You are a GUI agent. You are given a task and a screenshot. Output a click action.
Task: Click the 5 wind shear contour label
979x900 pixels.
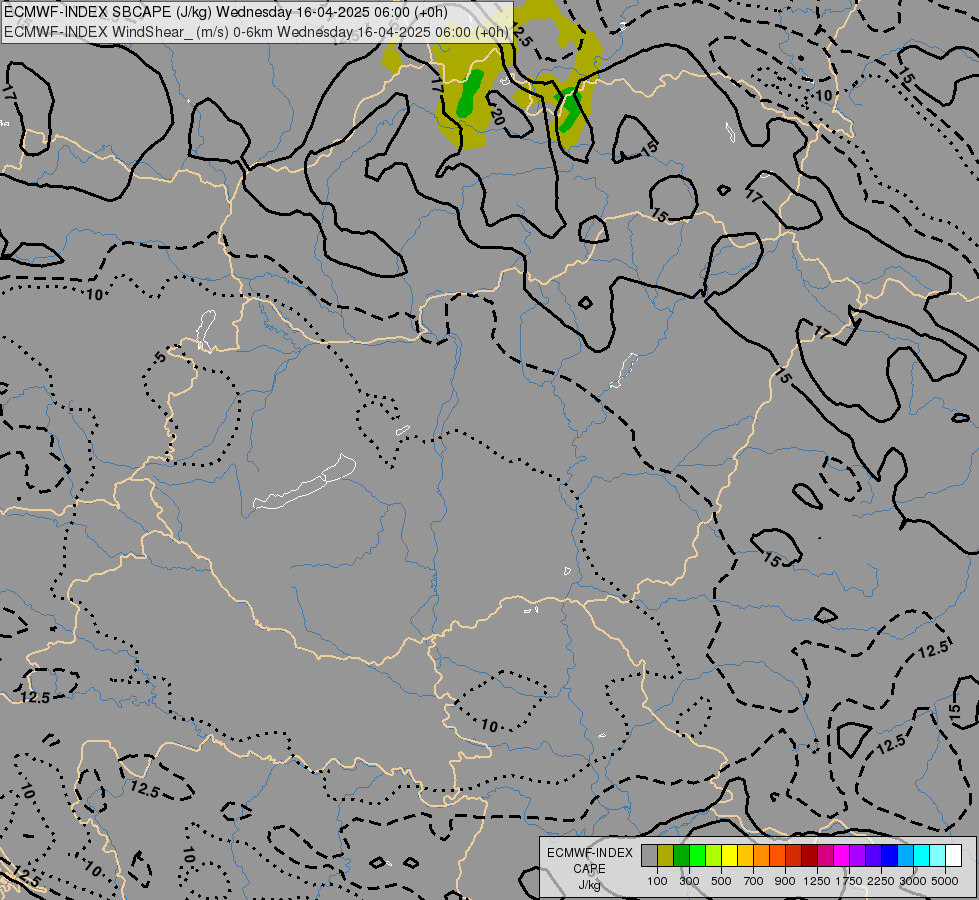pos(160,357)
